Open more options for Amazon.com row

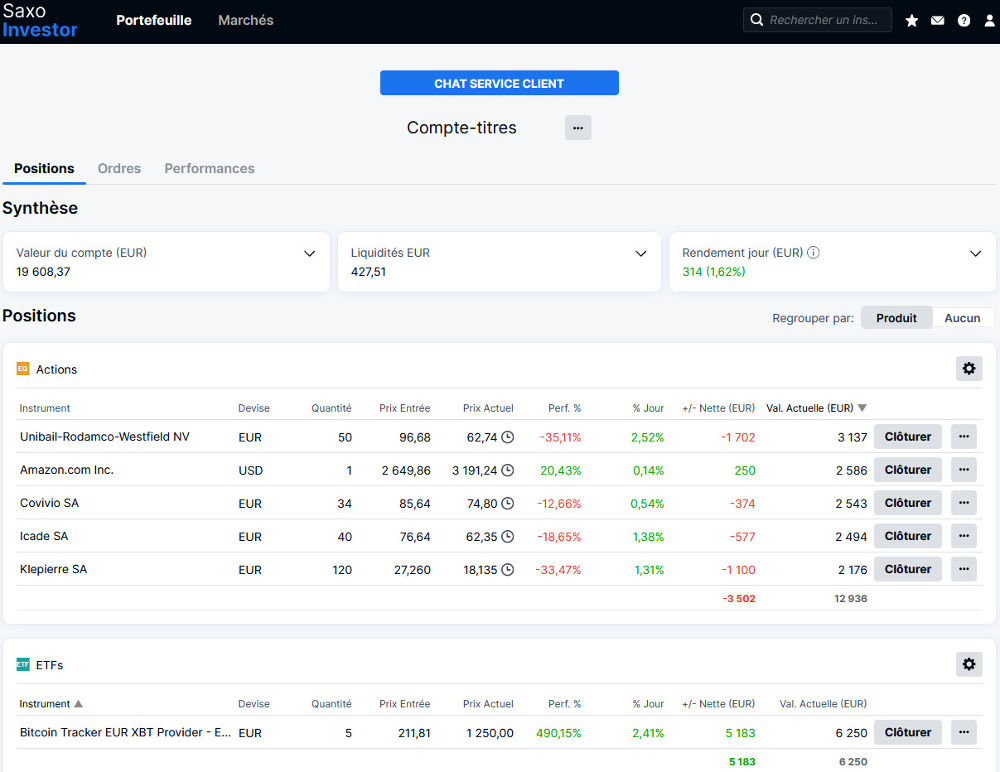pos(964,470)
